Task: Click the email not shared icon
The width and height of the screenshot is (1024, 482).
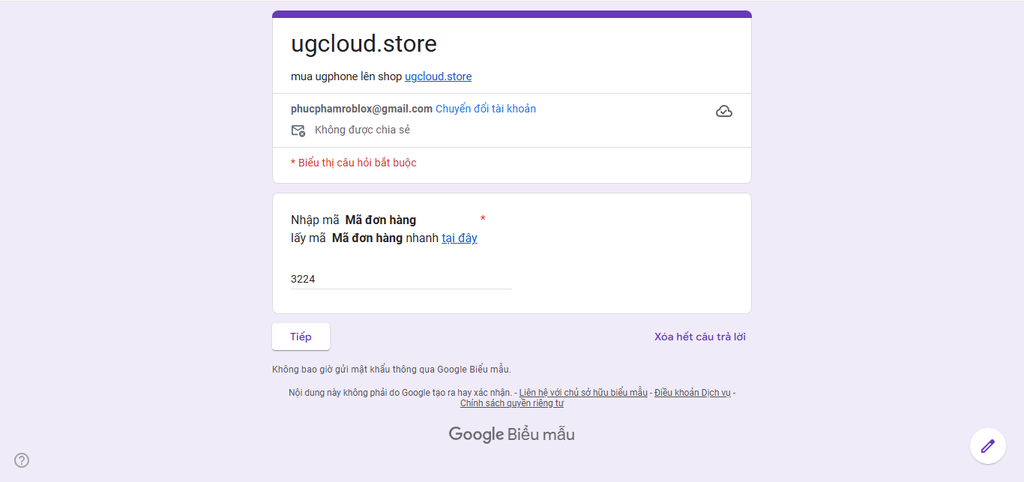Action: tap(298, 130)
